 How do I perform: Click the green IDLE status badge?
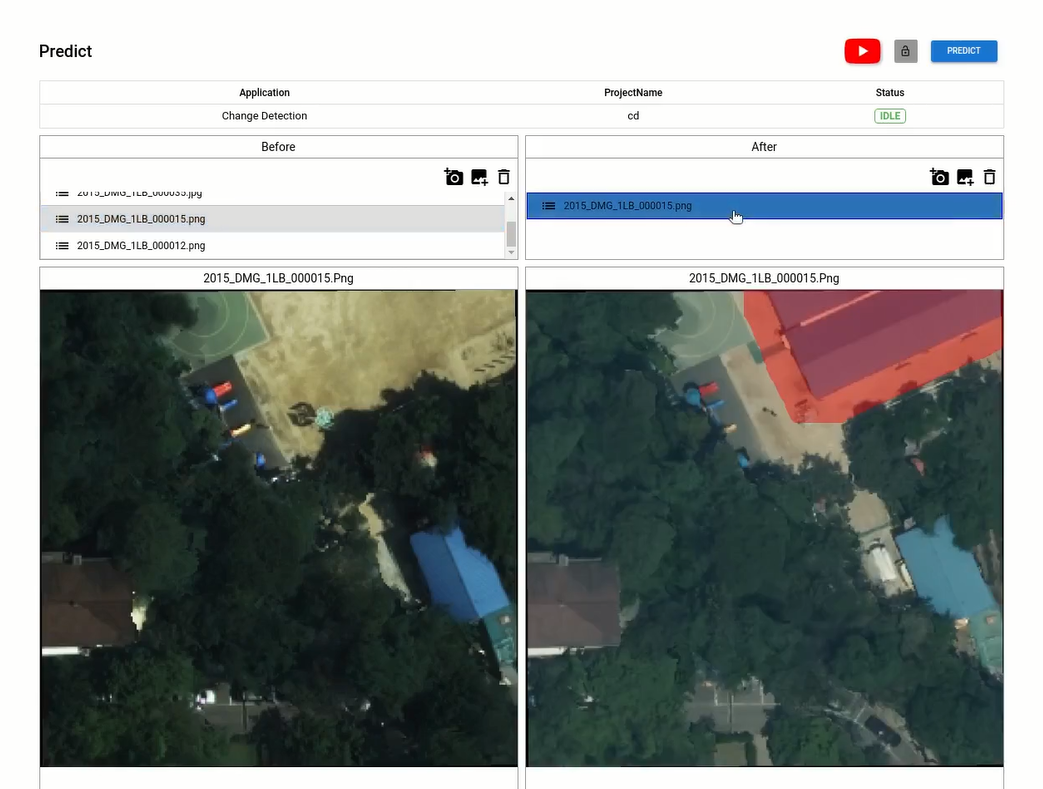coord(889,116)
